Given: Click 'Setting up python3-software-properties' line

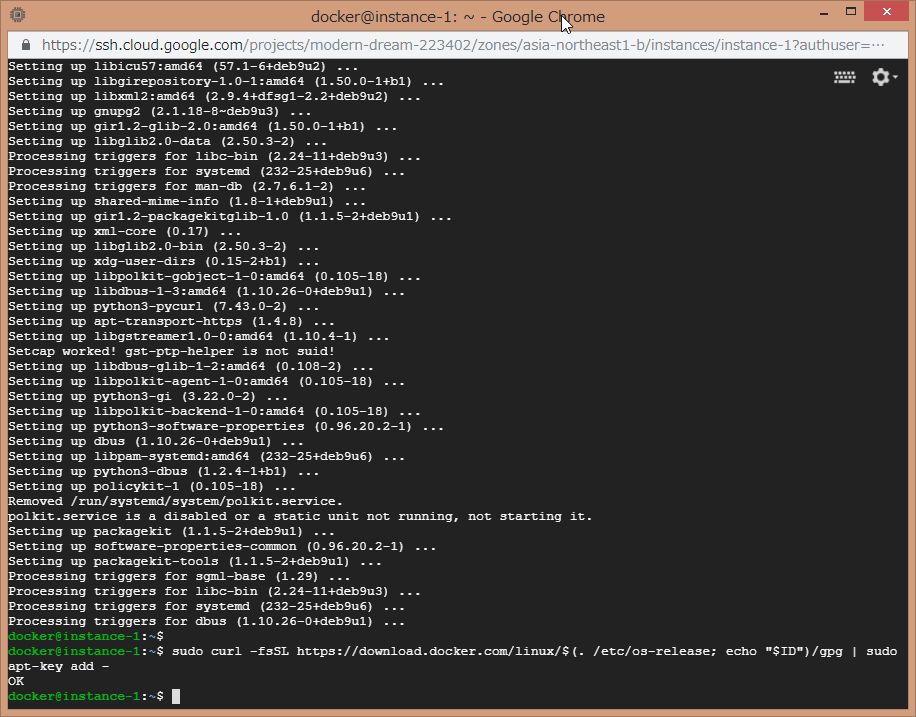Looking at the screenshot, I should click(x=226, y=427).
